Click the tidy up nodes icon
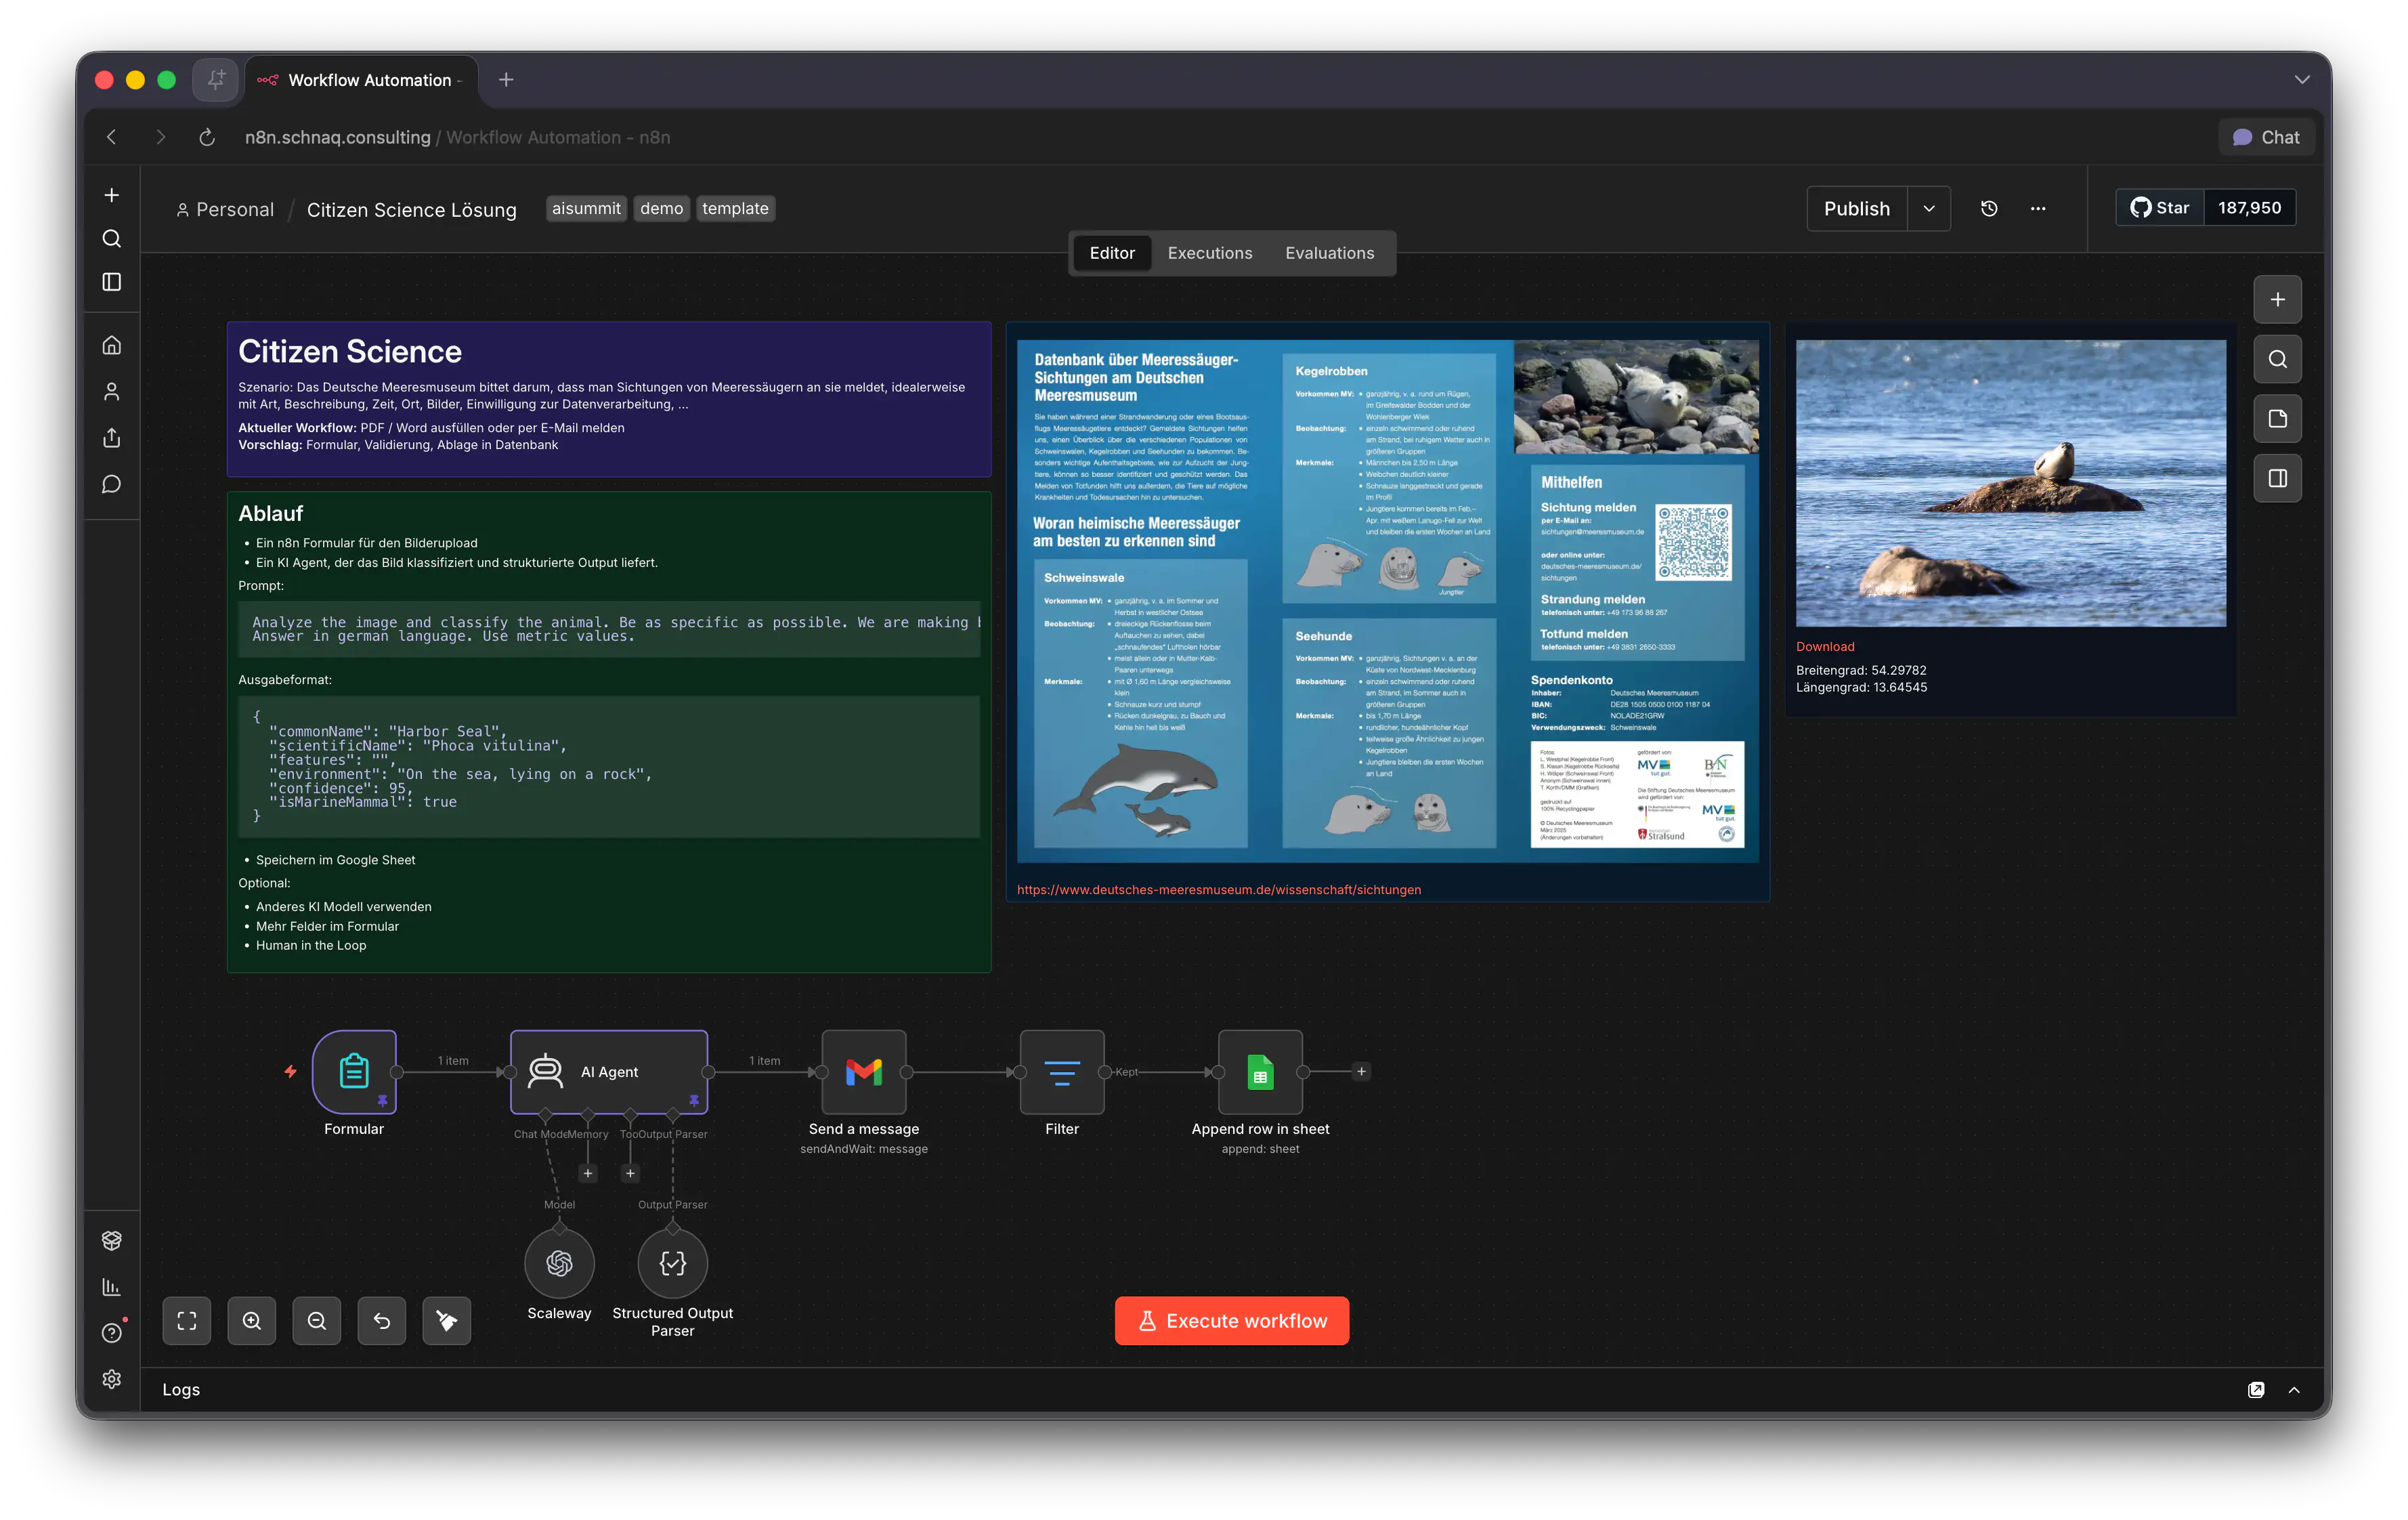 [x=447, y=1320]
